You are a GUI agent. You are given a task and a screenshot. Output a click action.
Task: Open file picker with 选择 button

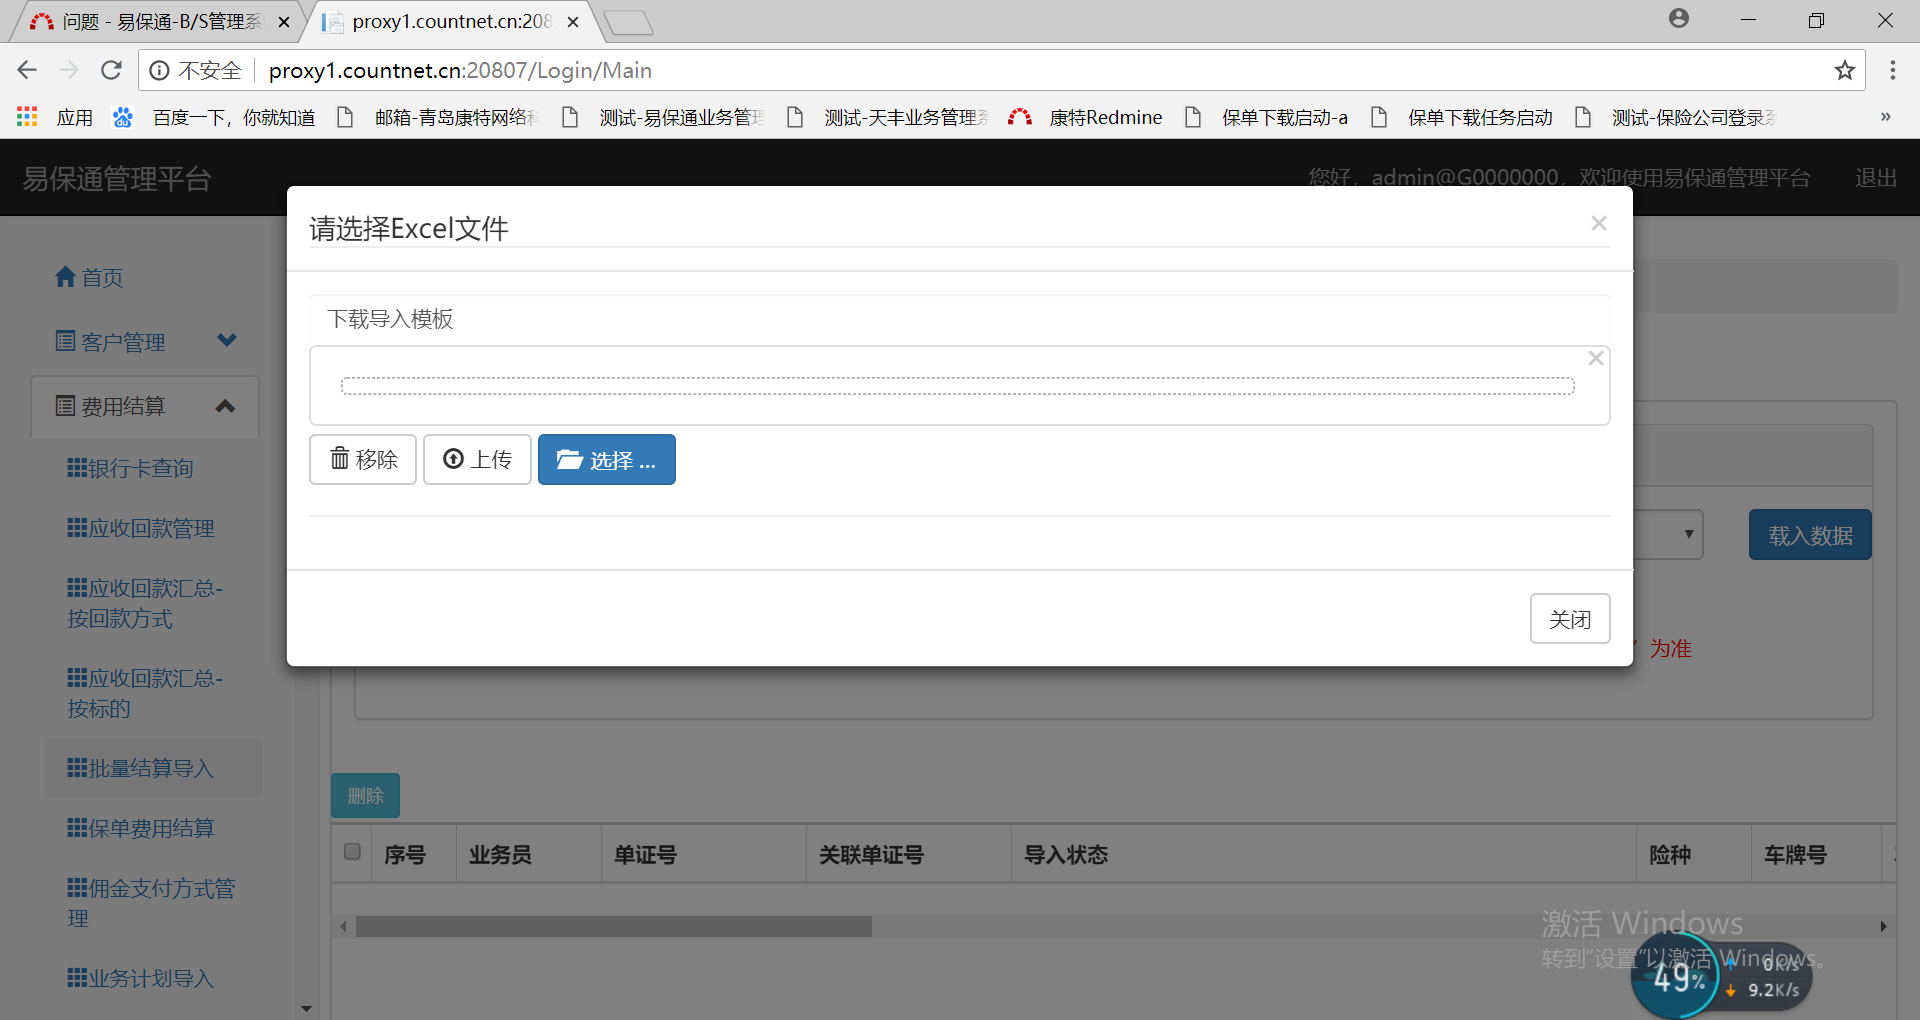pos(607,459)
